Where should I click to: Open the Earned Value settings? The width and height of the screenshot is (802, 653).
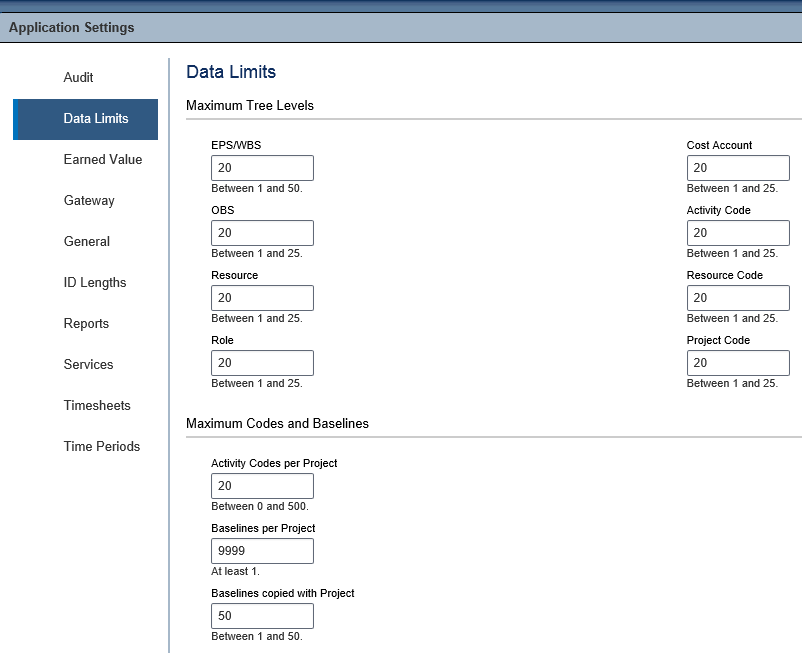[103, 159]
